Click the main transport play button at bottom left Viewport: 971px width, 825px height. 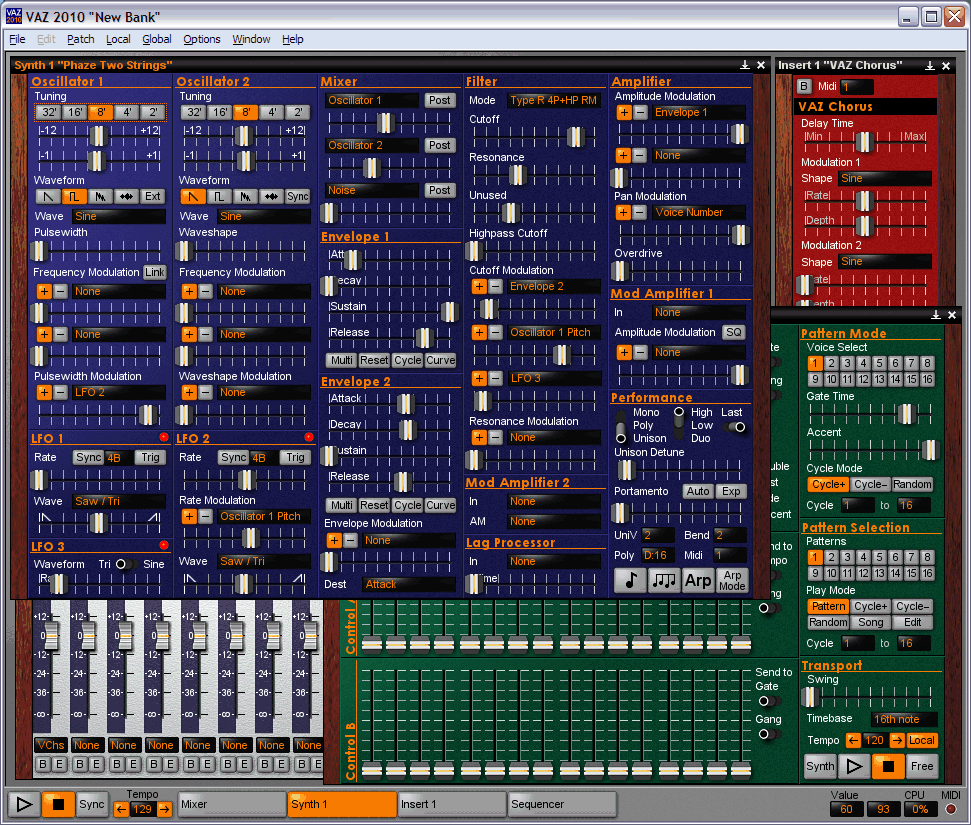pyautogui.click(x=24, y=805)
